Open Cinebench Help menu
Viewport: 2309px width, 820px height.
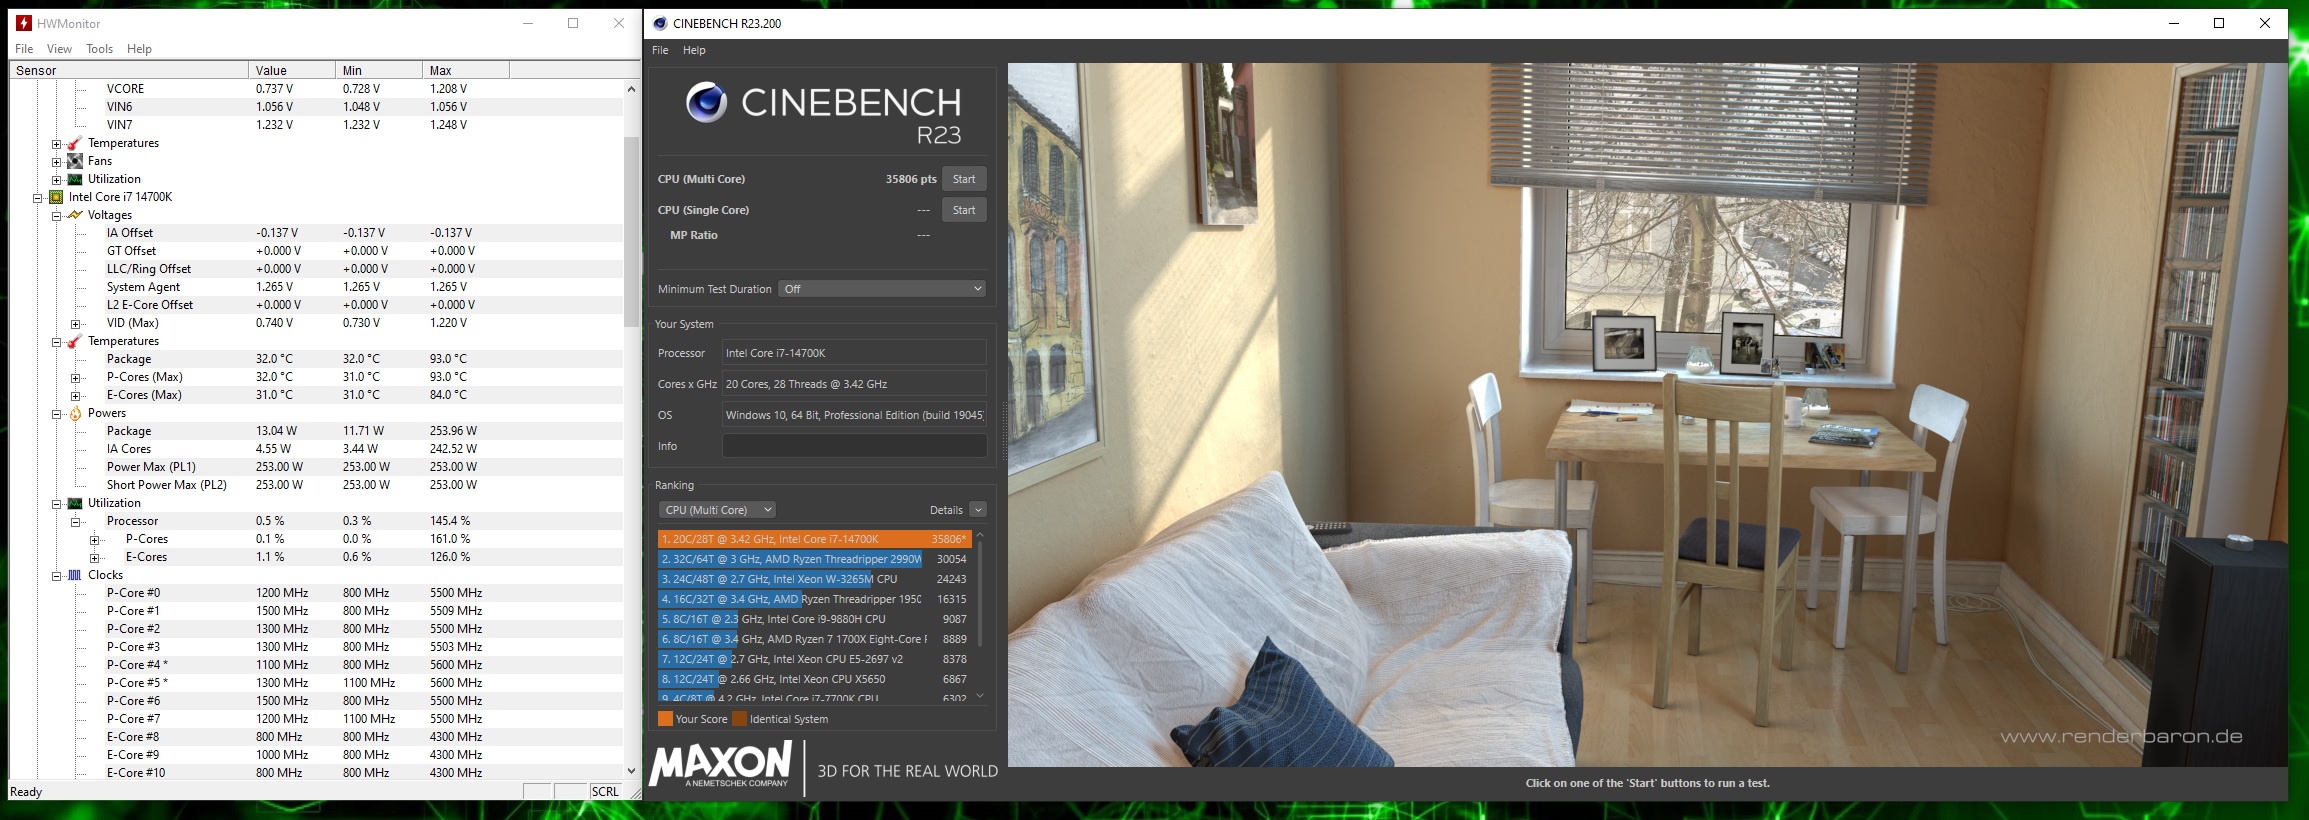pos(694,50)
